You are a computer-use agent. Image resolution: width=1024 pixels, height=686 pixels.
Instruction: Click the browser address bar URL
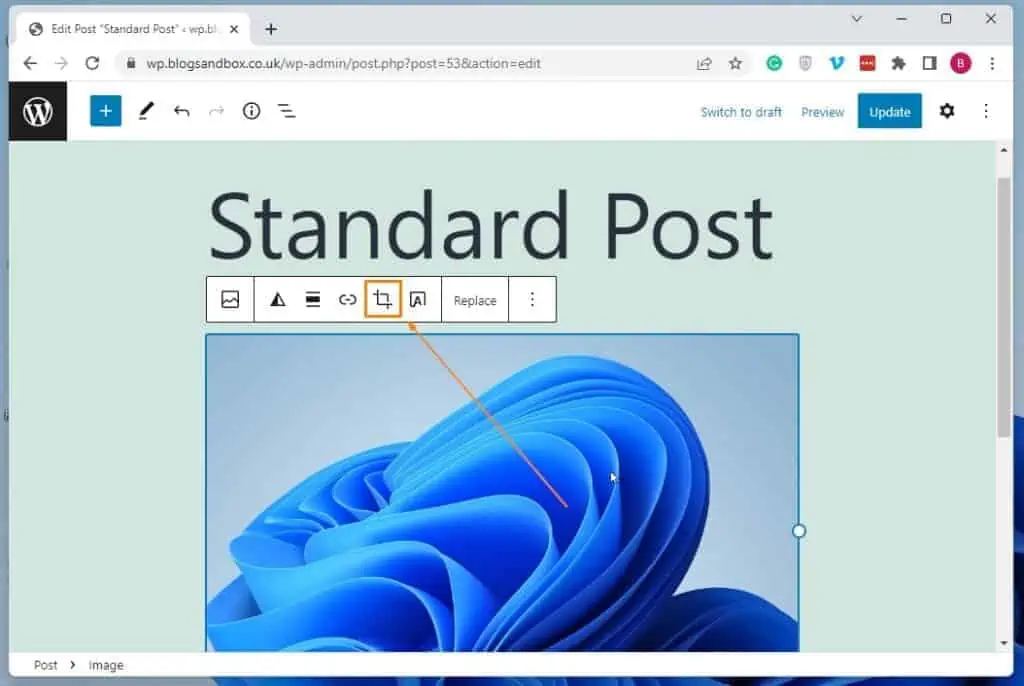point(344,63)
